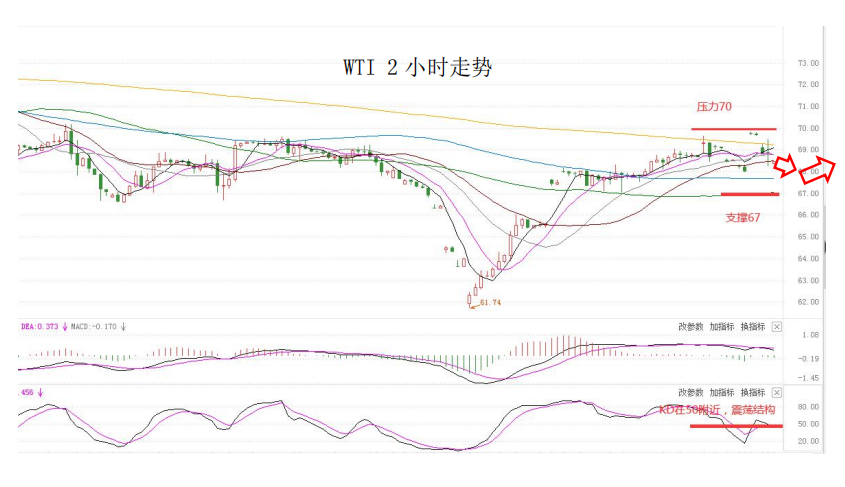Click the 20.00 KD axis label
The image size is (845, 487).
[808, 441]
